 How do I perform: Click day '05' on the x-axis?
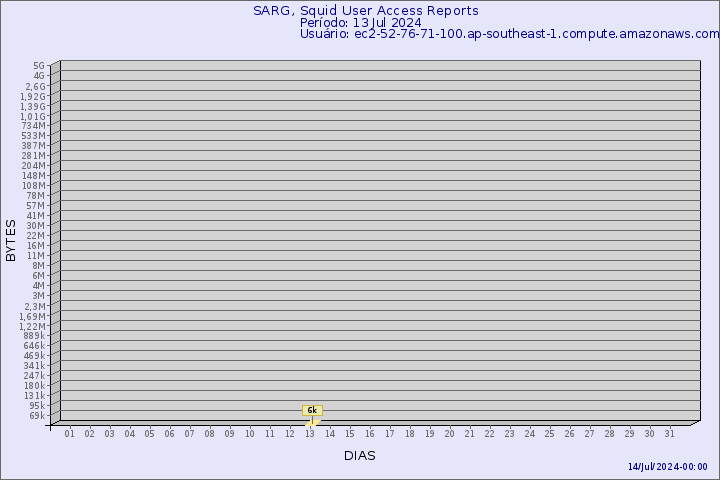pos(149,434)
